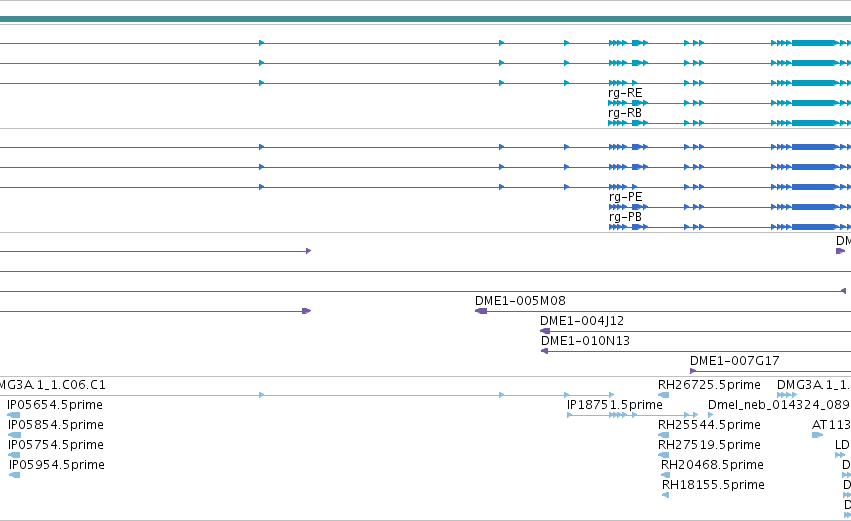Screen dimensions: 851x521
Task: Click the small EST glyph under RH18155.5prime
Action: click(x=665, y=495)
